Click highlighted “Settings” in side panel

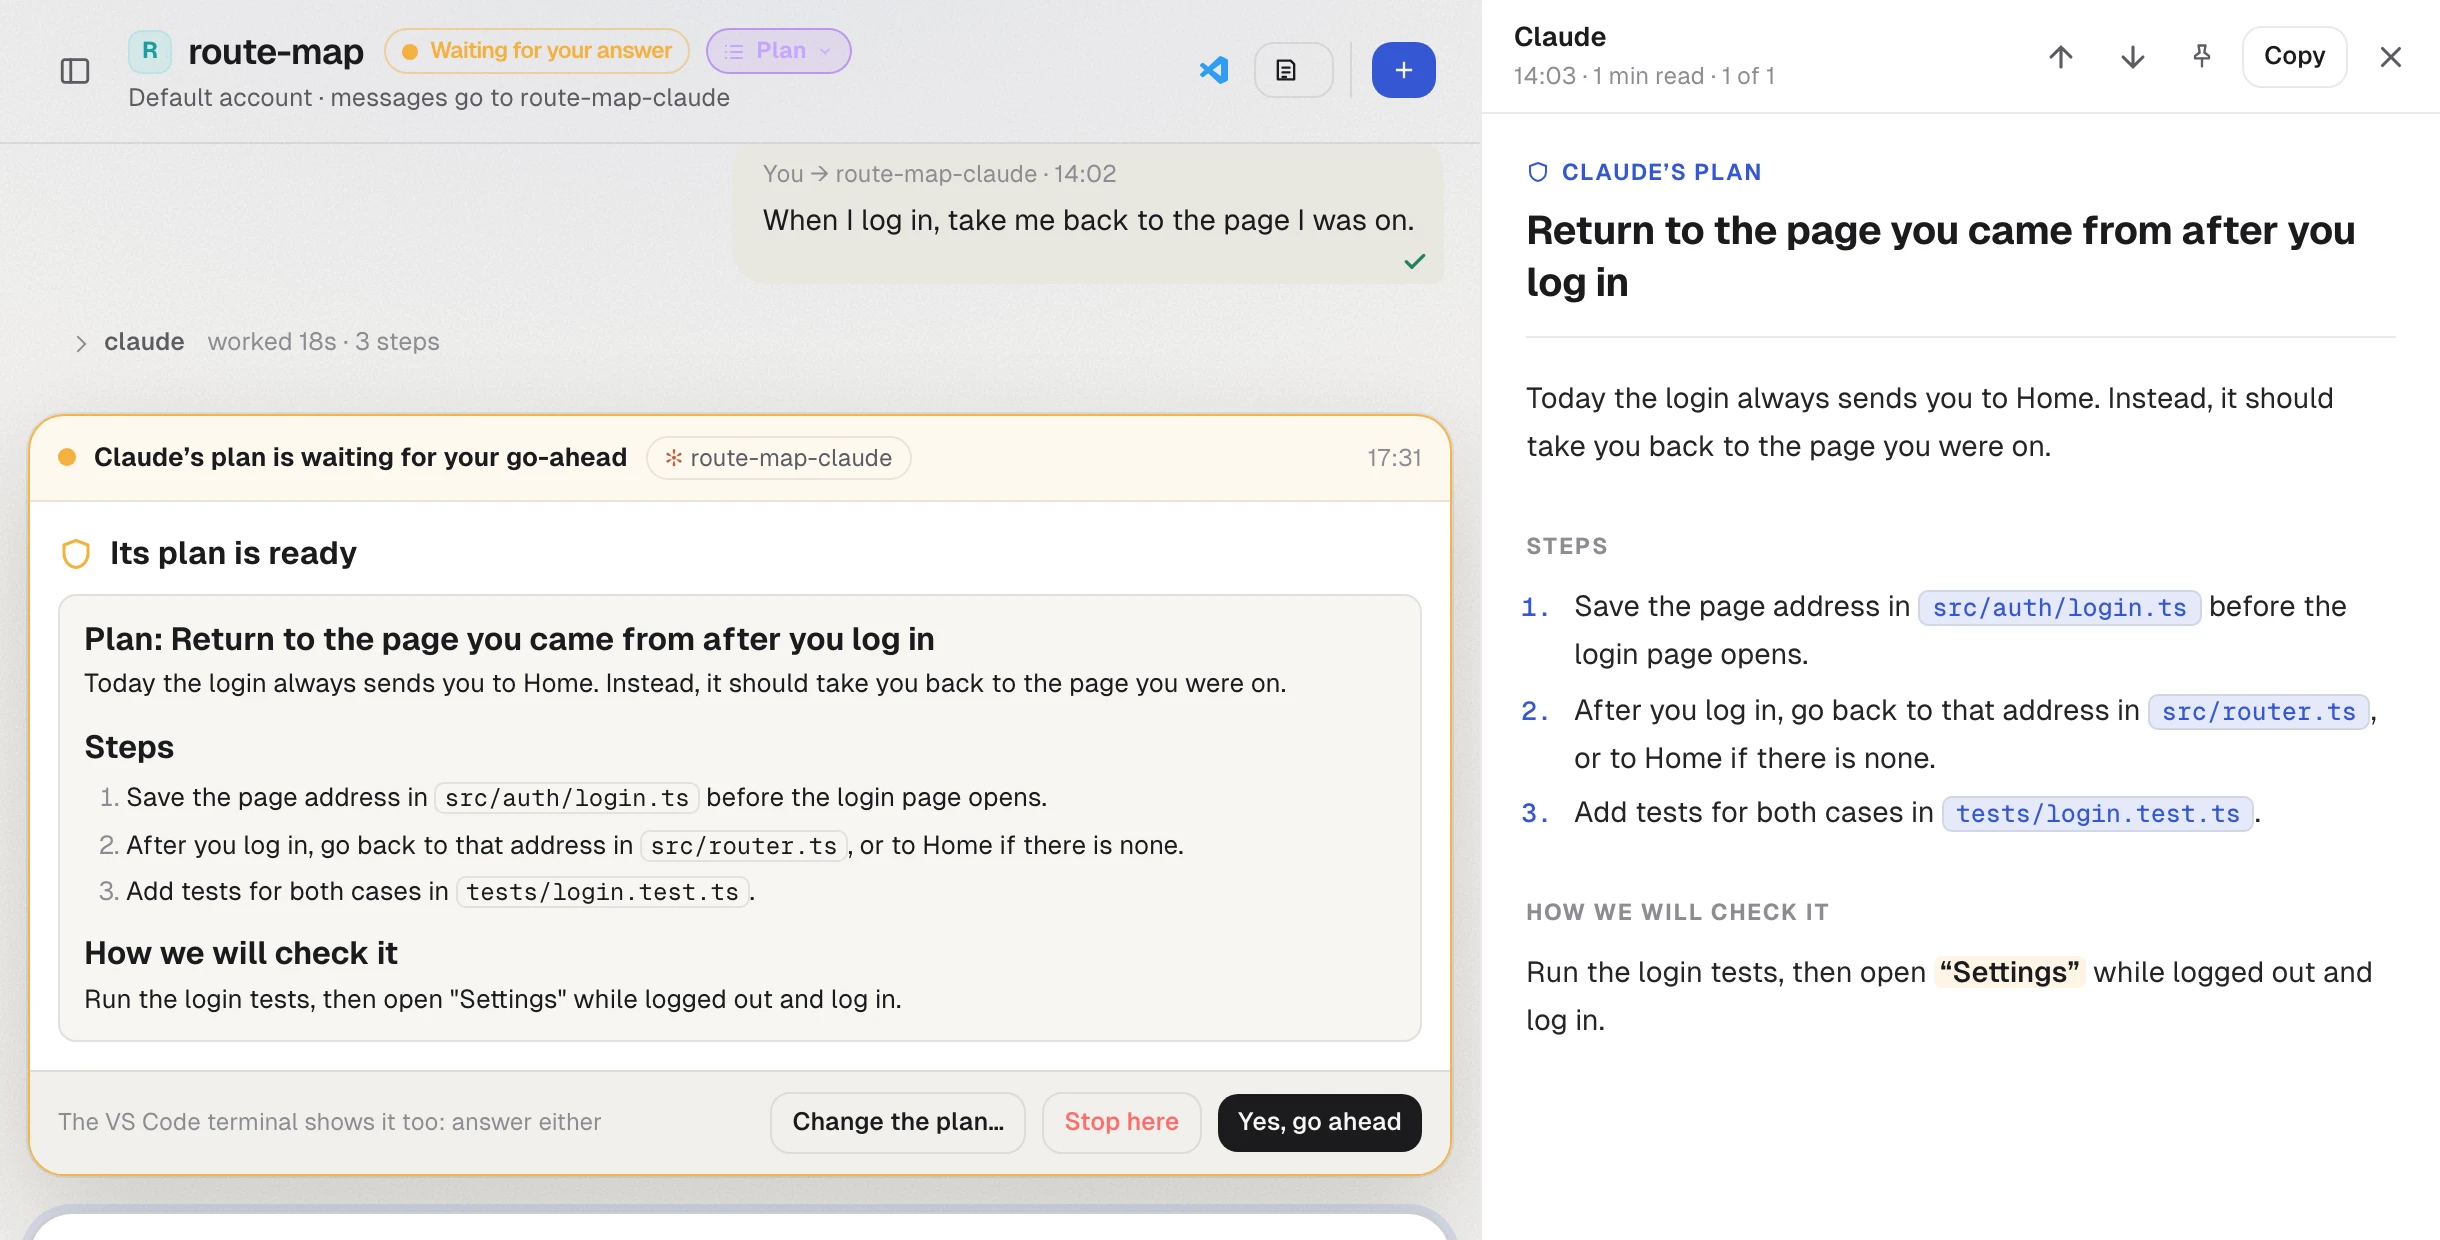point(2009,972)
